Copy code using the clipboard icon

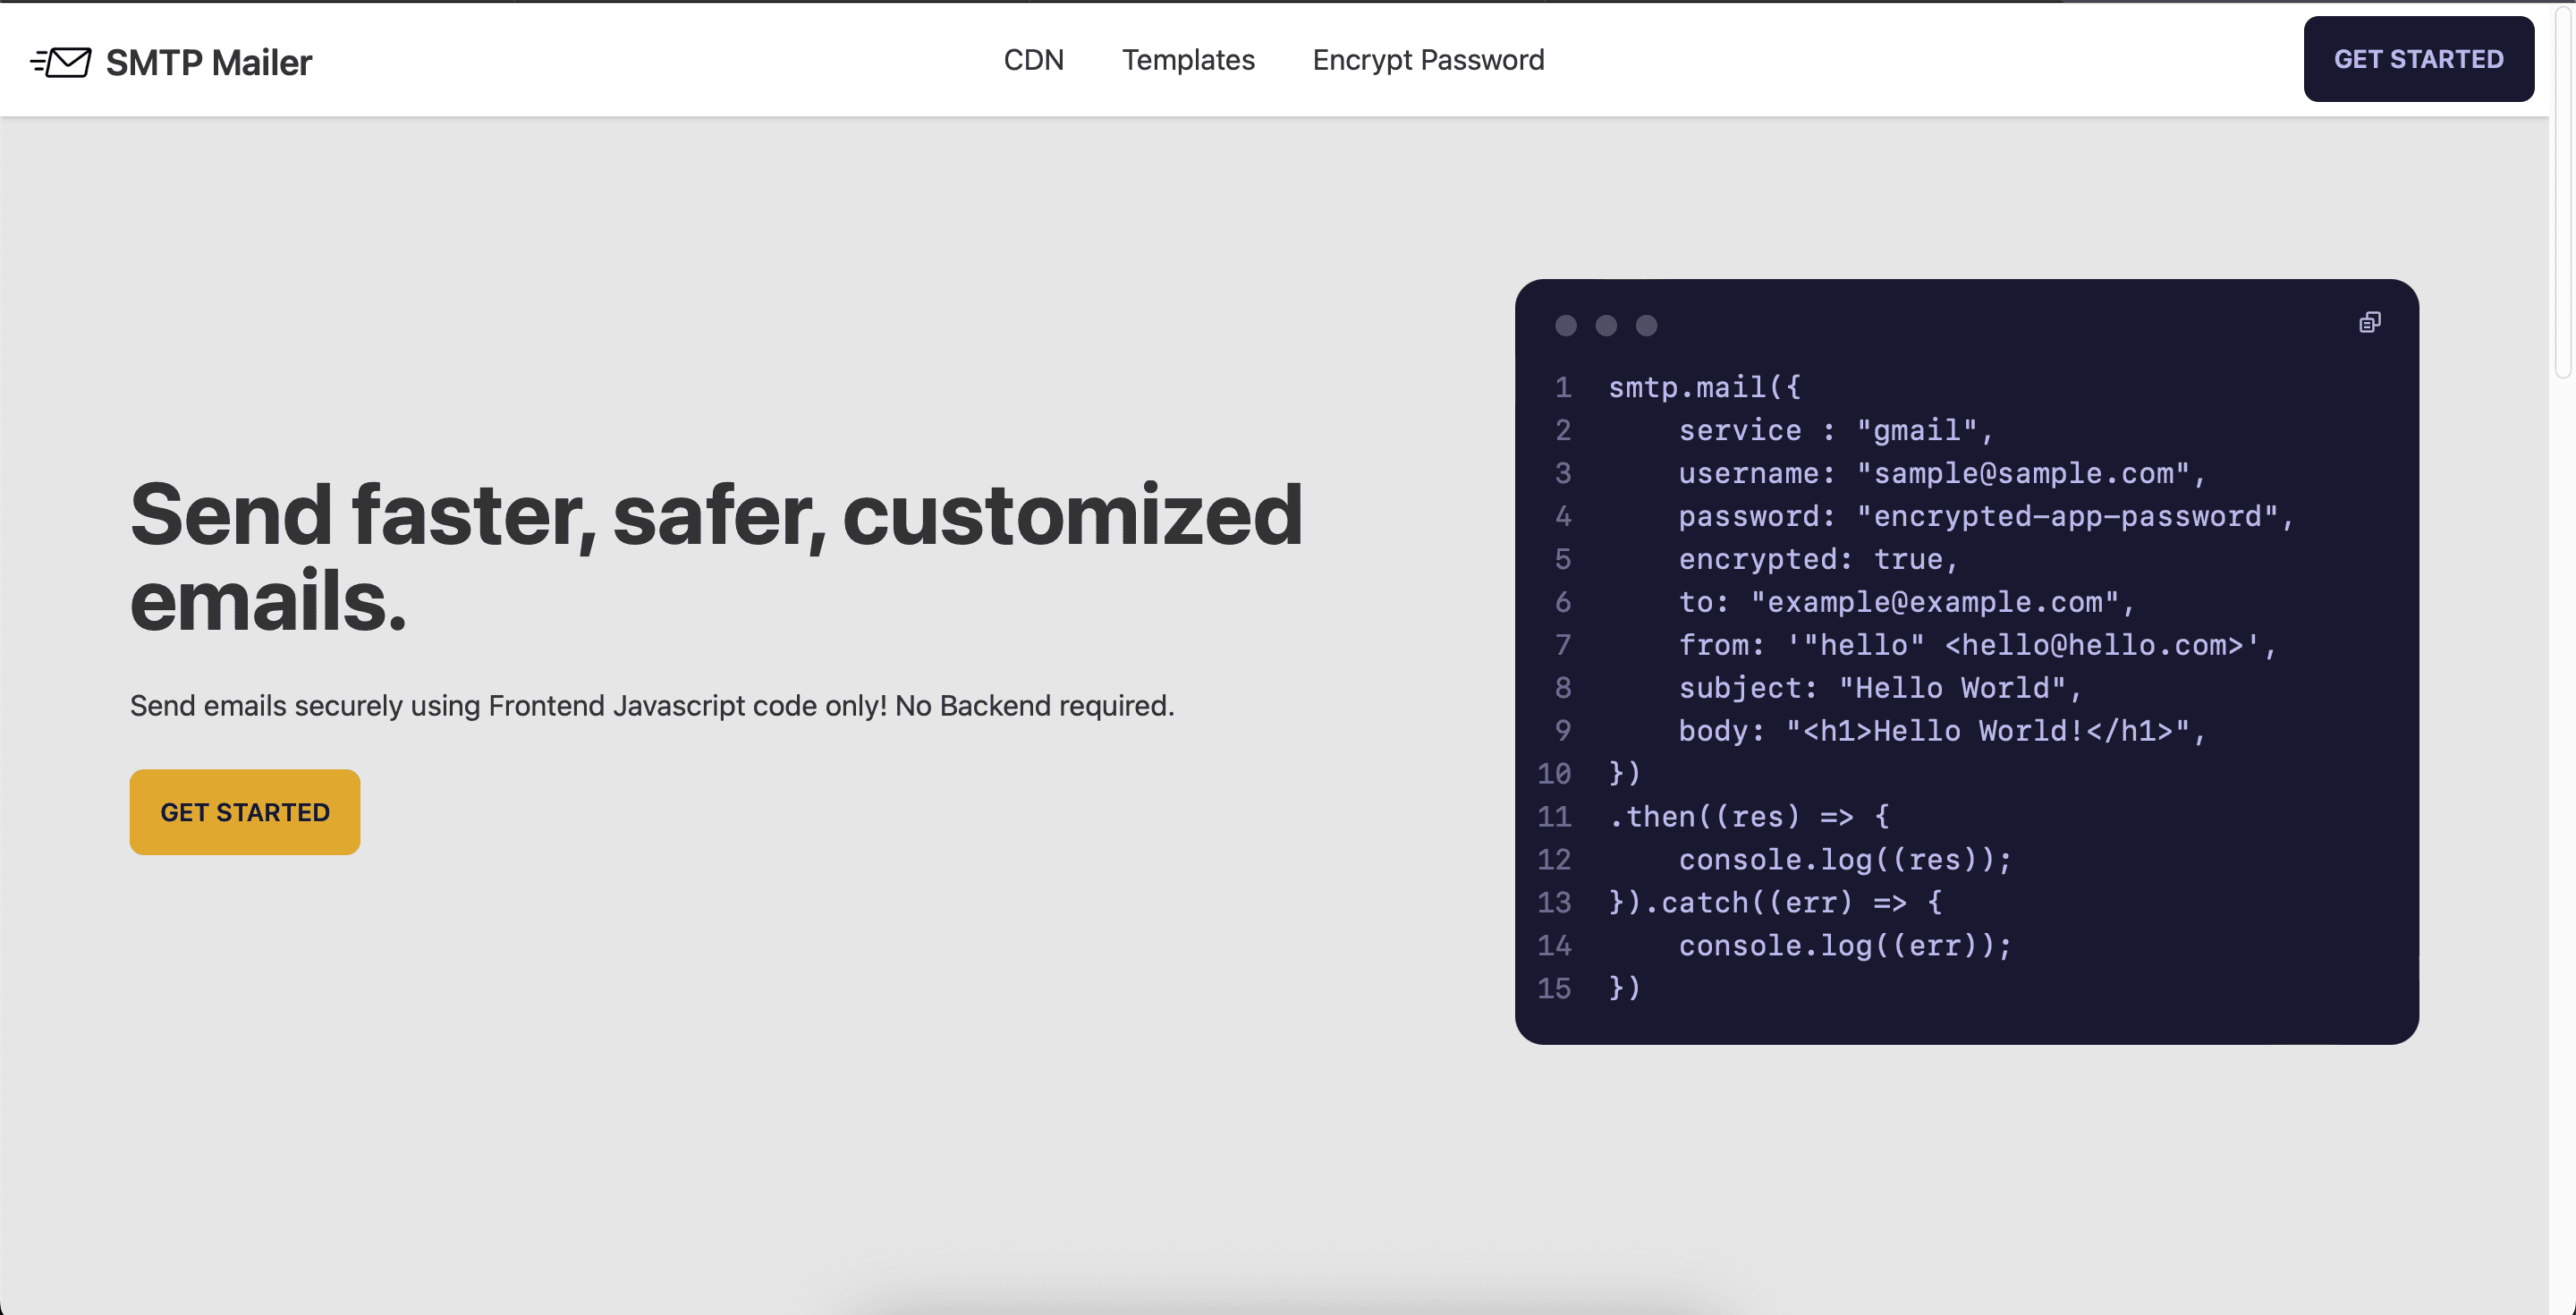point(2369,322)
